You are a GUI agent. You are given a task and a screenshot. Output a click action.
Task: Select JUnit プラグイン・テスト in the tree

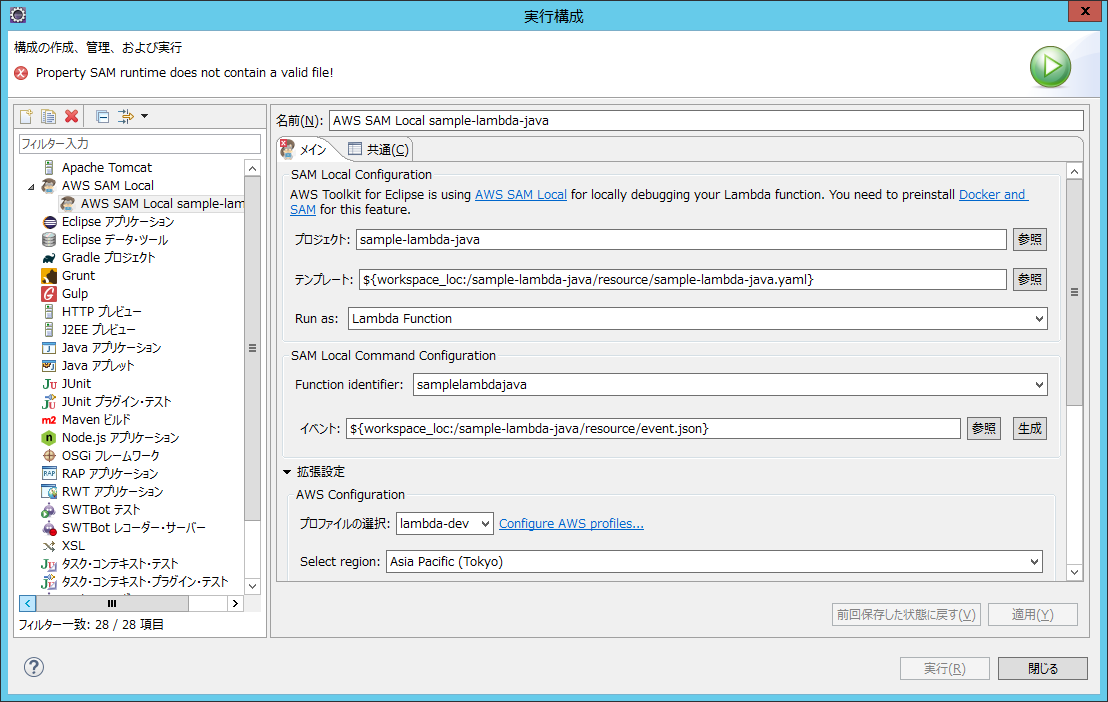[117, 402]
